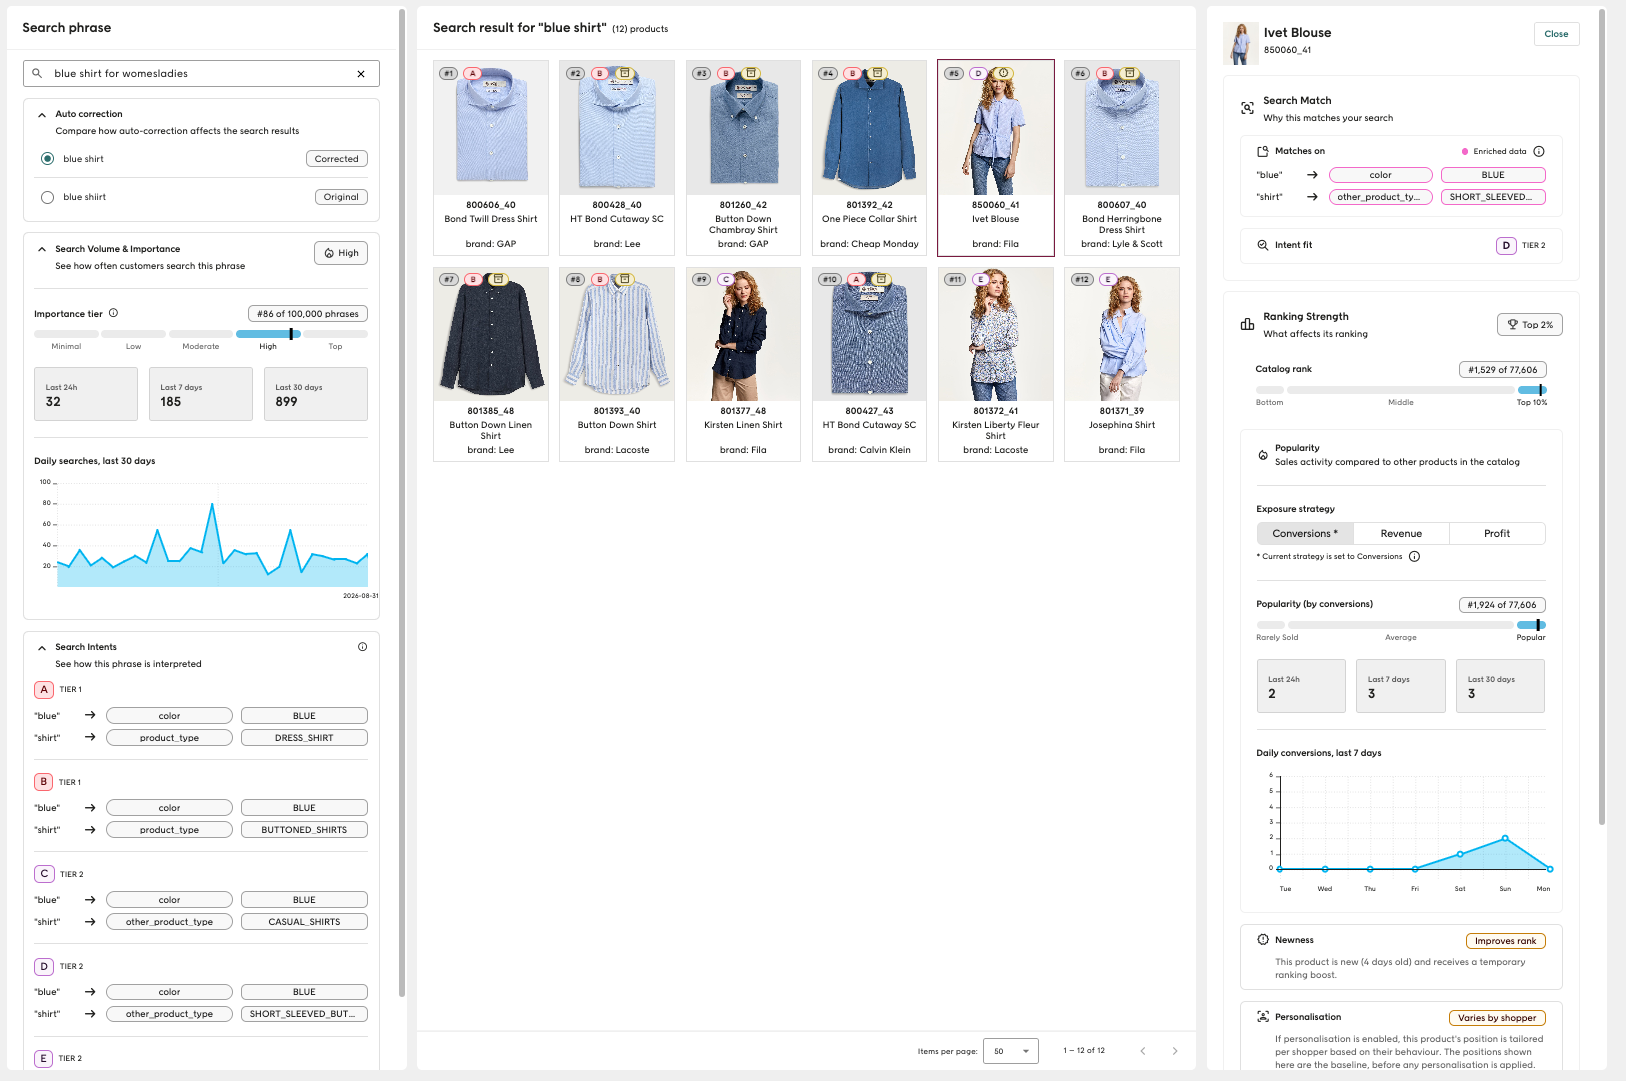This screenshot has height=1081, width=1626.
Task: Select the Conversions exposure strategy
Action: pos(1305,534)
